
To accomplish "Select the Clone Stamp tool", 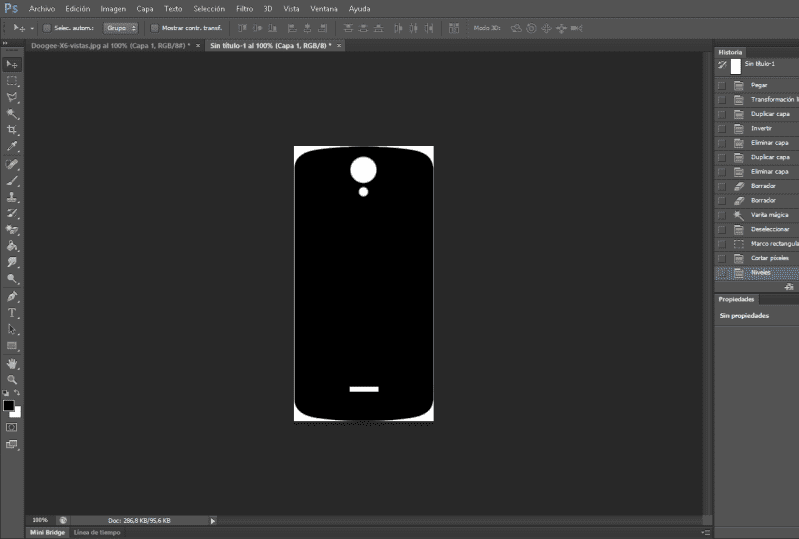I will pos(12,197).
